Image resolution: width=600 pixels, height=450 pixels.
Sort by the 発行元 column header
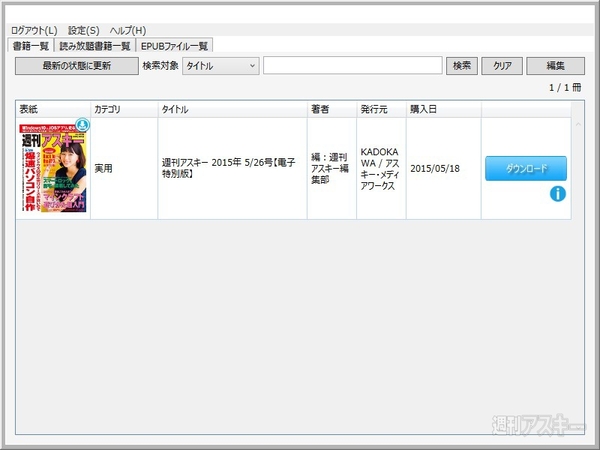381,109
